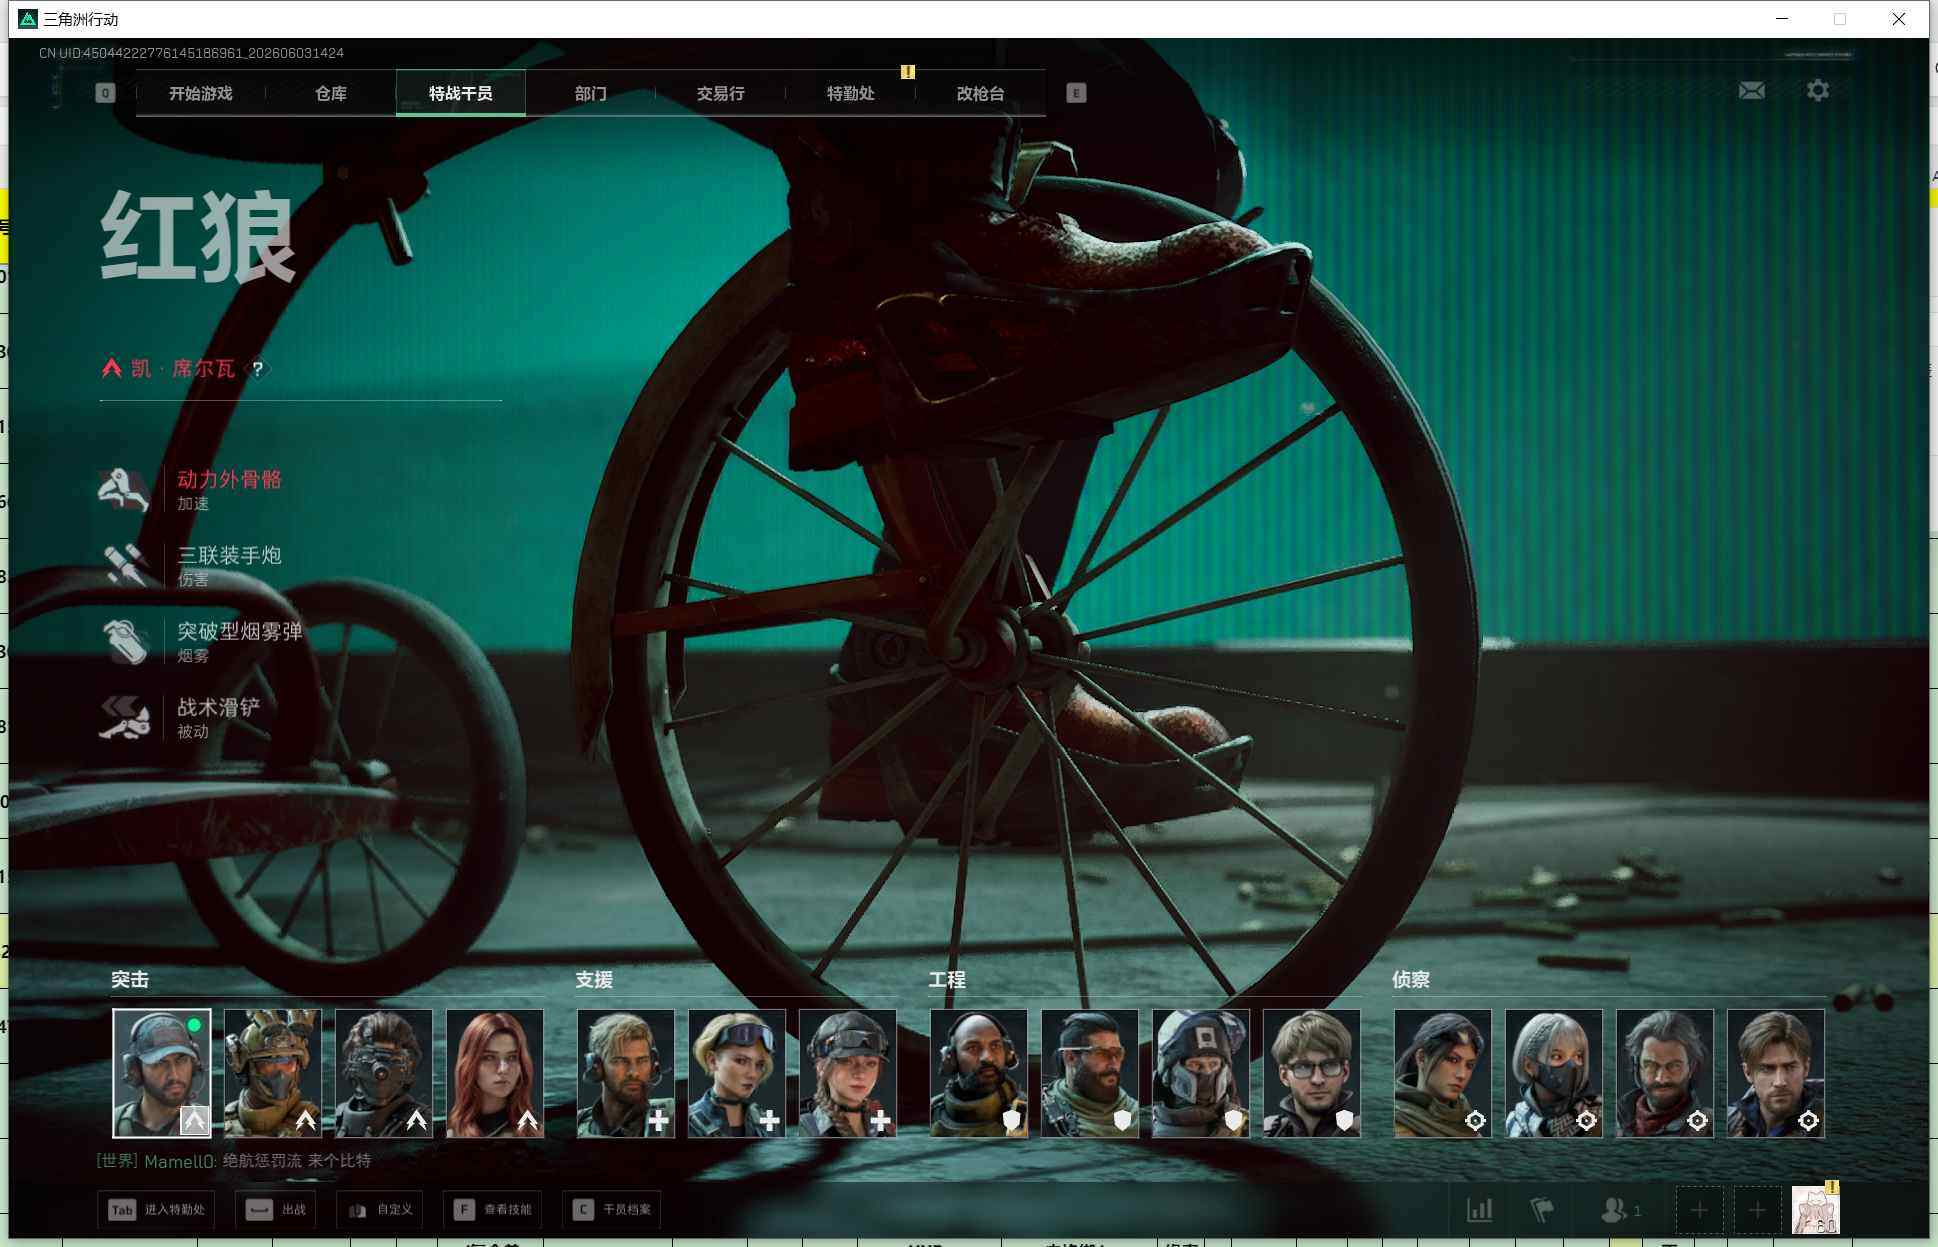Select the engineer with orange glasses portrait
The height and width of the screenshot is (1247, 1938).
point(1090,1073)
